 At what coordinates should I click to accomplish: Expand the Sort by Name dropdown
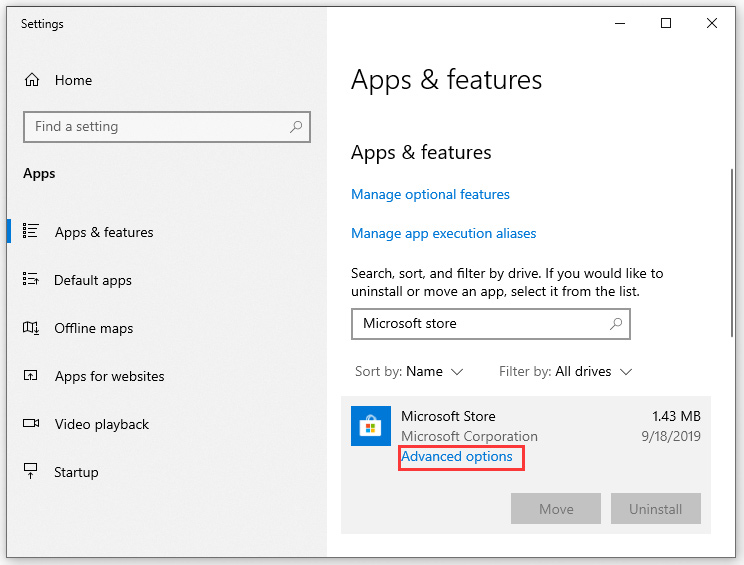pyautogui.click(x=409, y=371)
